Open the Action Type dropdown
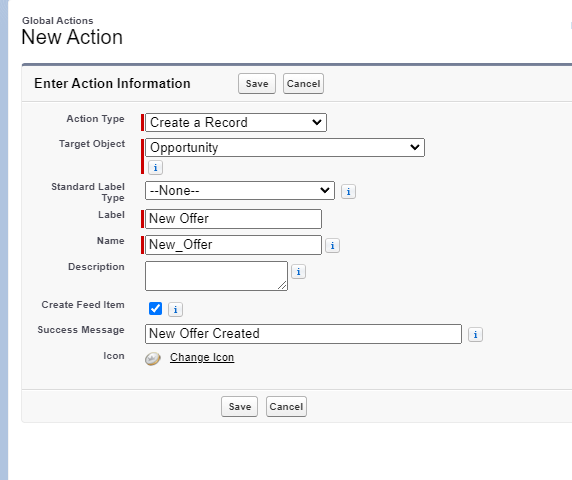Screen dimensions: 572x480 tap(236, 123)
